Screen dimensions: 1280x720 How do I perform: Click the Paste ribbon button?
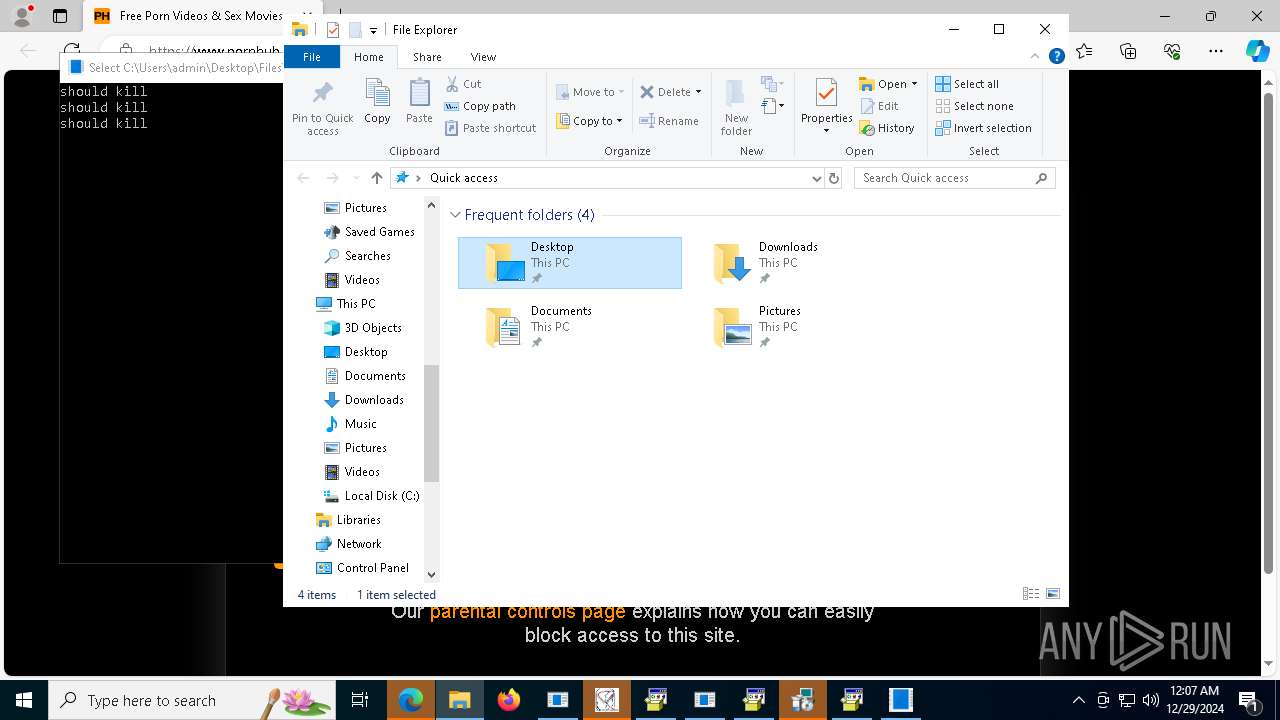click(419, 102)
